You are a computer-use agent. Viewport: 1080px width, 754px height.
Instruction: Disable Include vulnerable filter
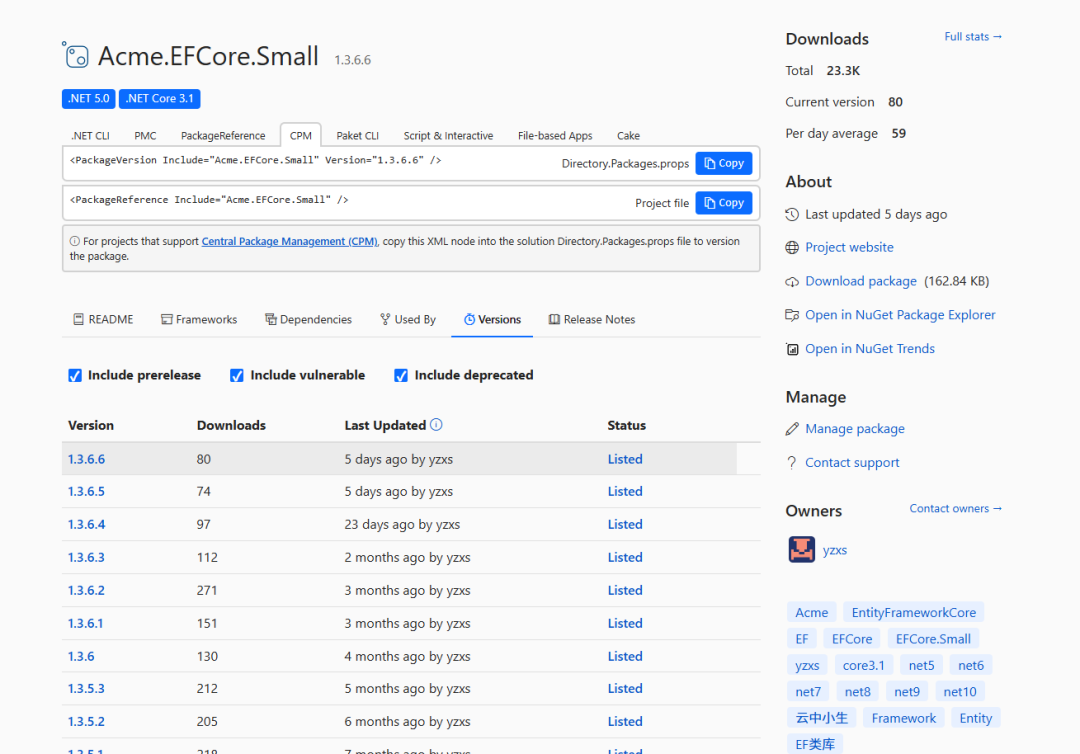pyautogui.click(x=236, y=375)
